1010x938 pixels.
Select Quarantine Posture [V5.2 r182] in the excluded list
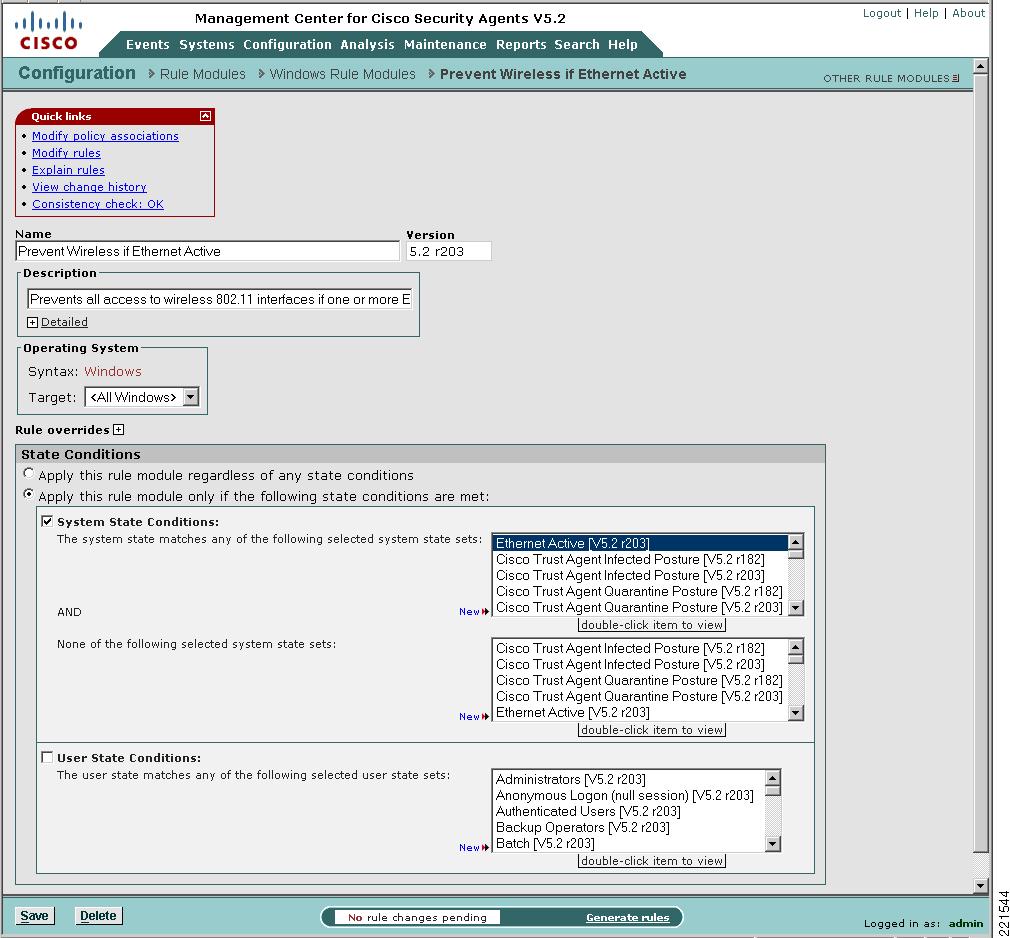(640, 680)
